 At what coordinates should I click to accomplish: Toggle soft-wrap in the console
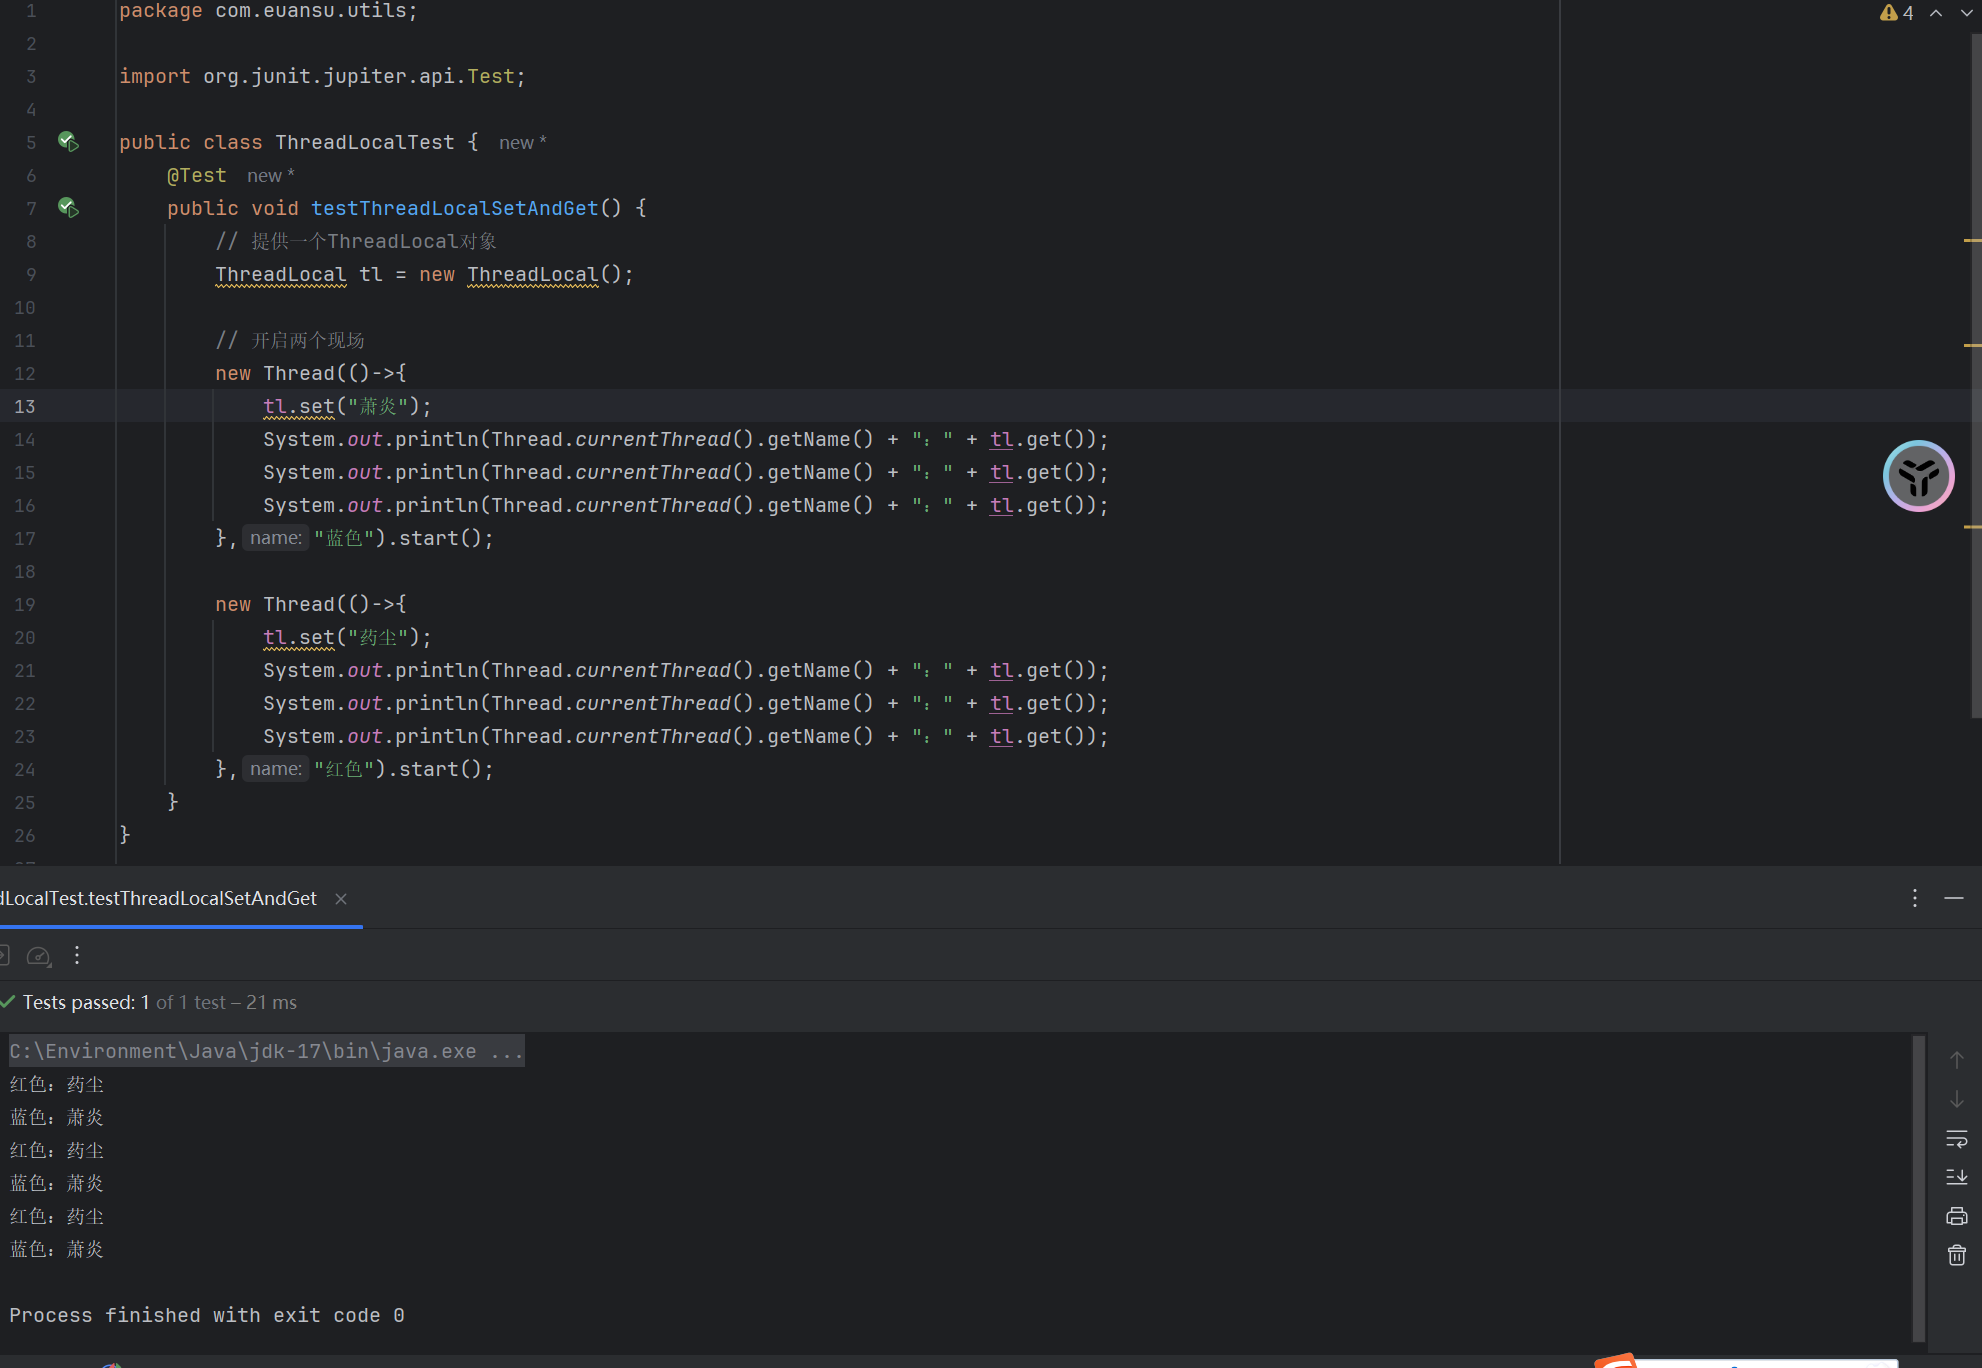pyautogui.click(x=1957, y=1138)
